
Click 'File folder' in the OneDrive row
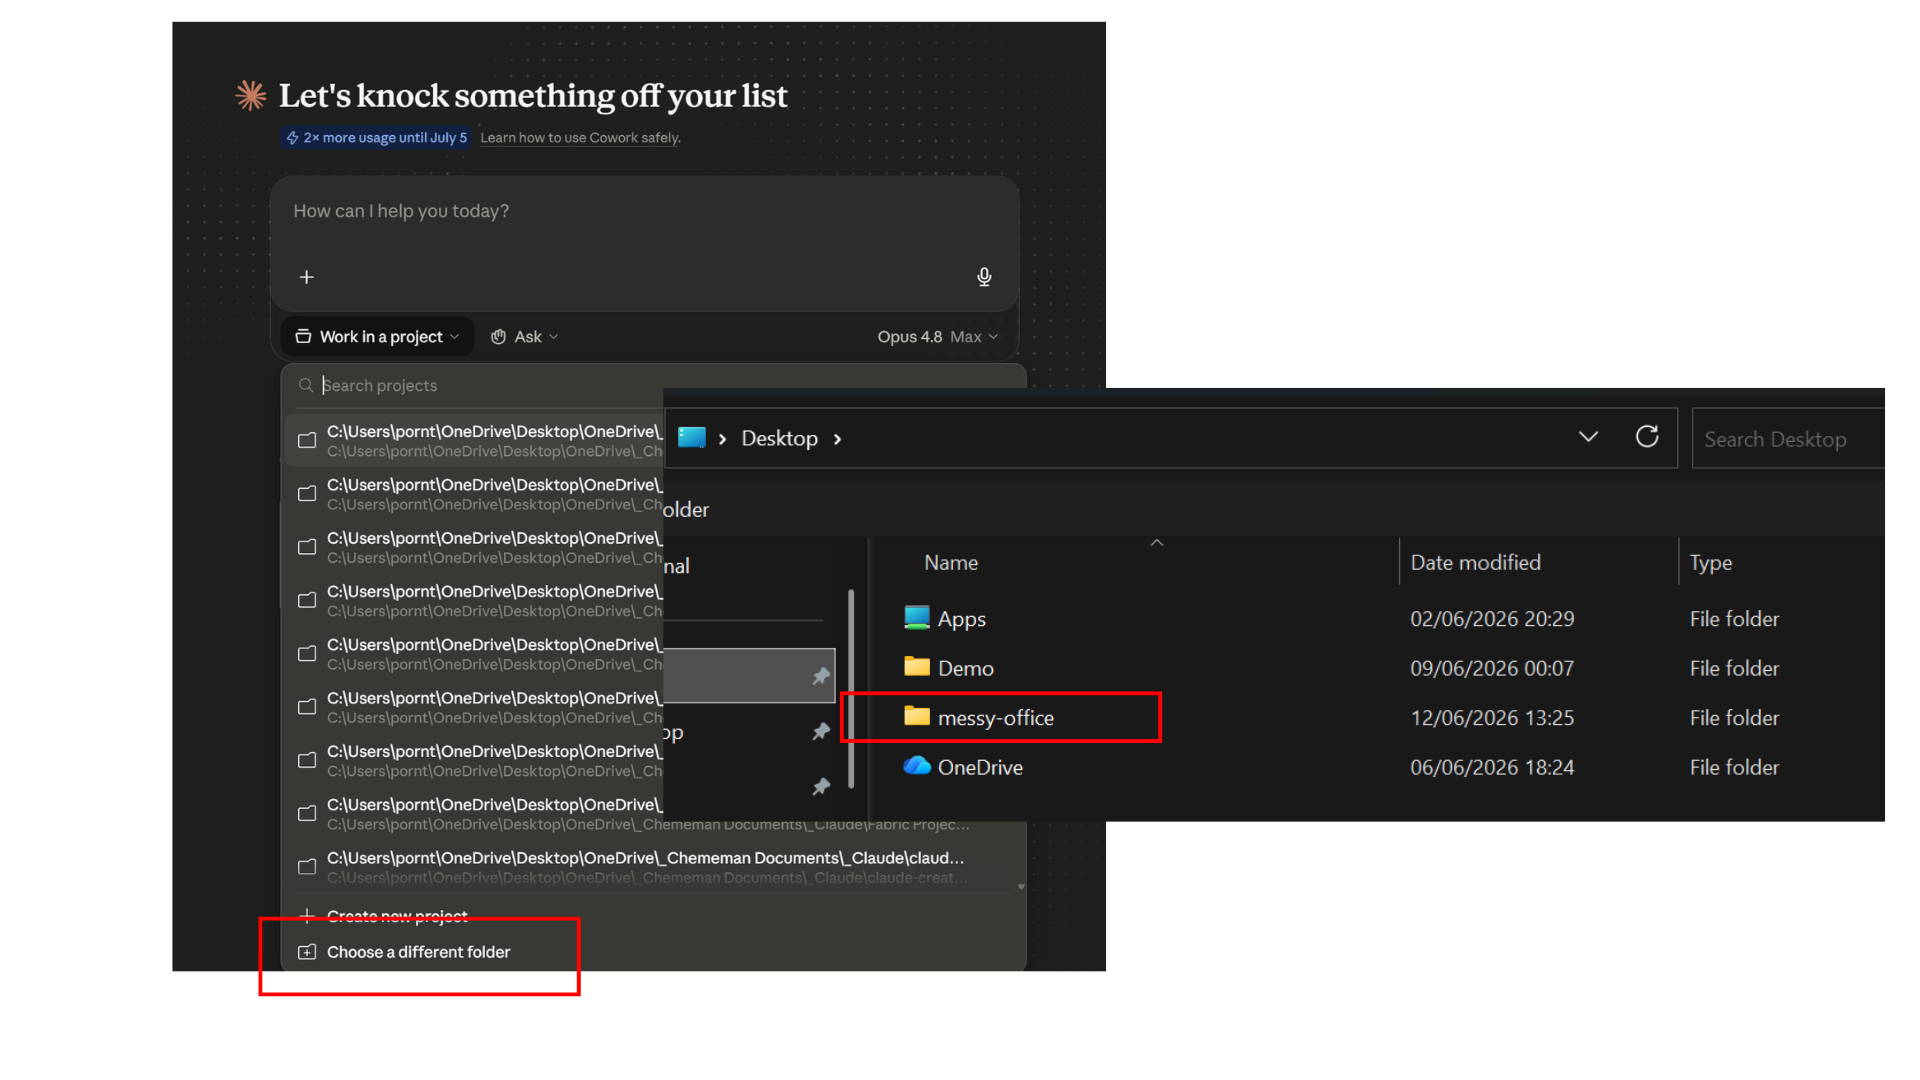(x=1734, y=767)
